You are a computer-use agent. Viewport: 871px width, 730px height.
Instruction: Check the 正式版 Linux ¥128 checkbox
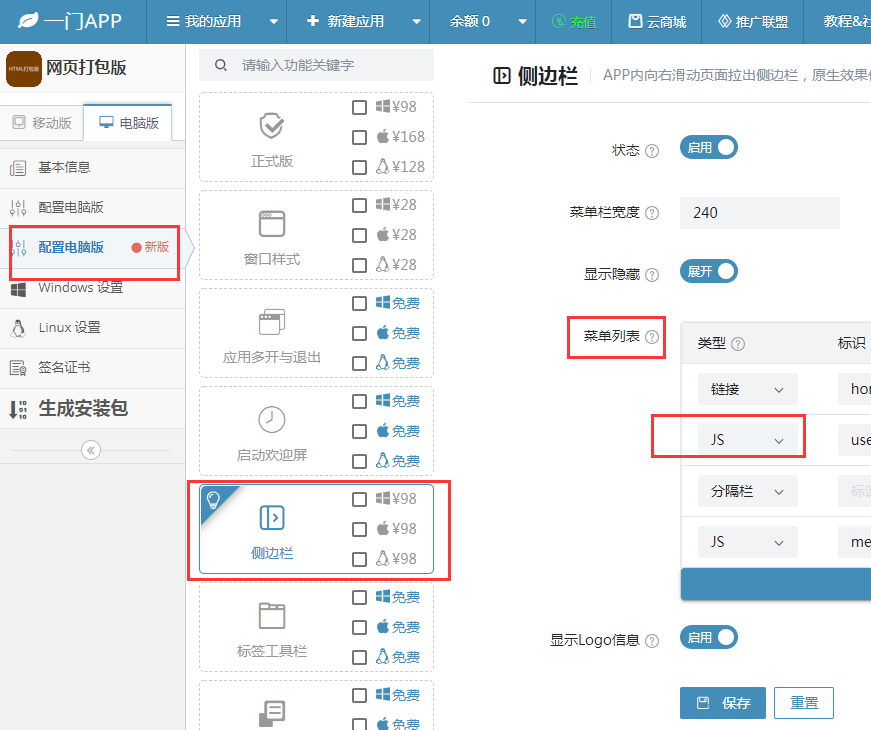pyautogui.click(x=359, y=167)
